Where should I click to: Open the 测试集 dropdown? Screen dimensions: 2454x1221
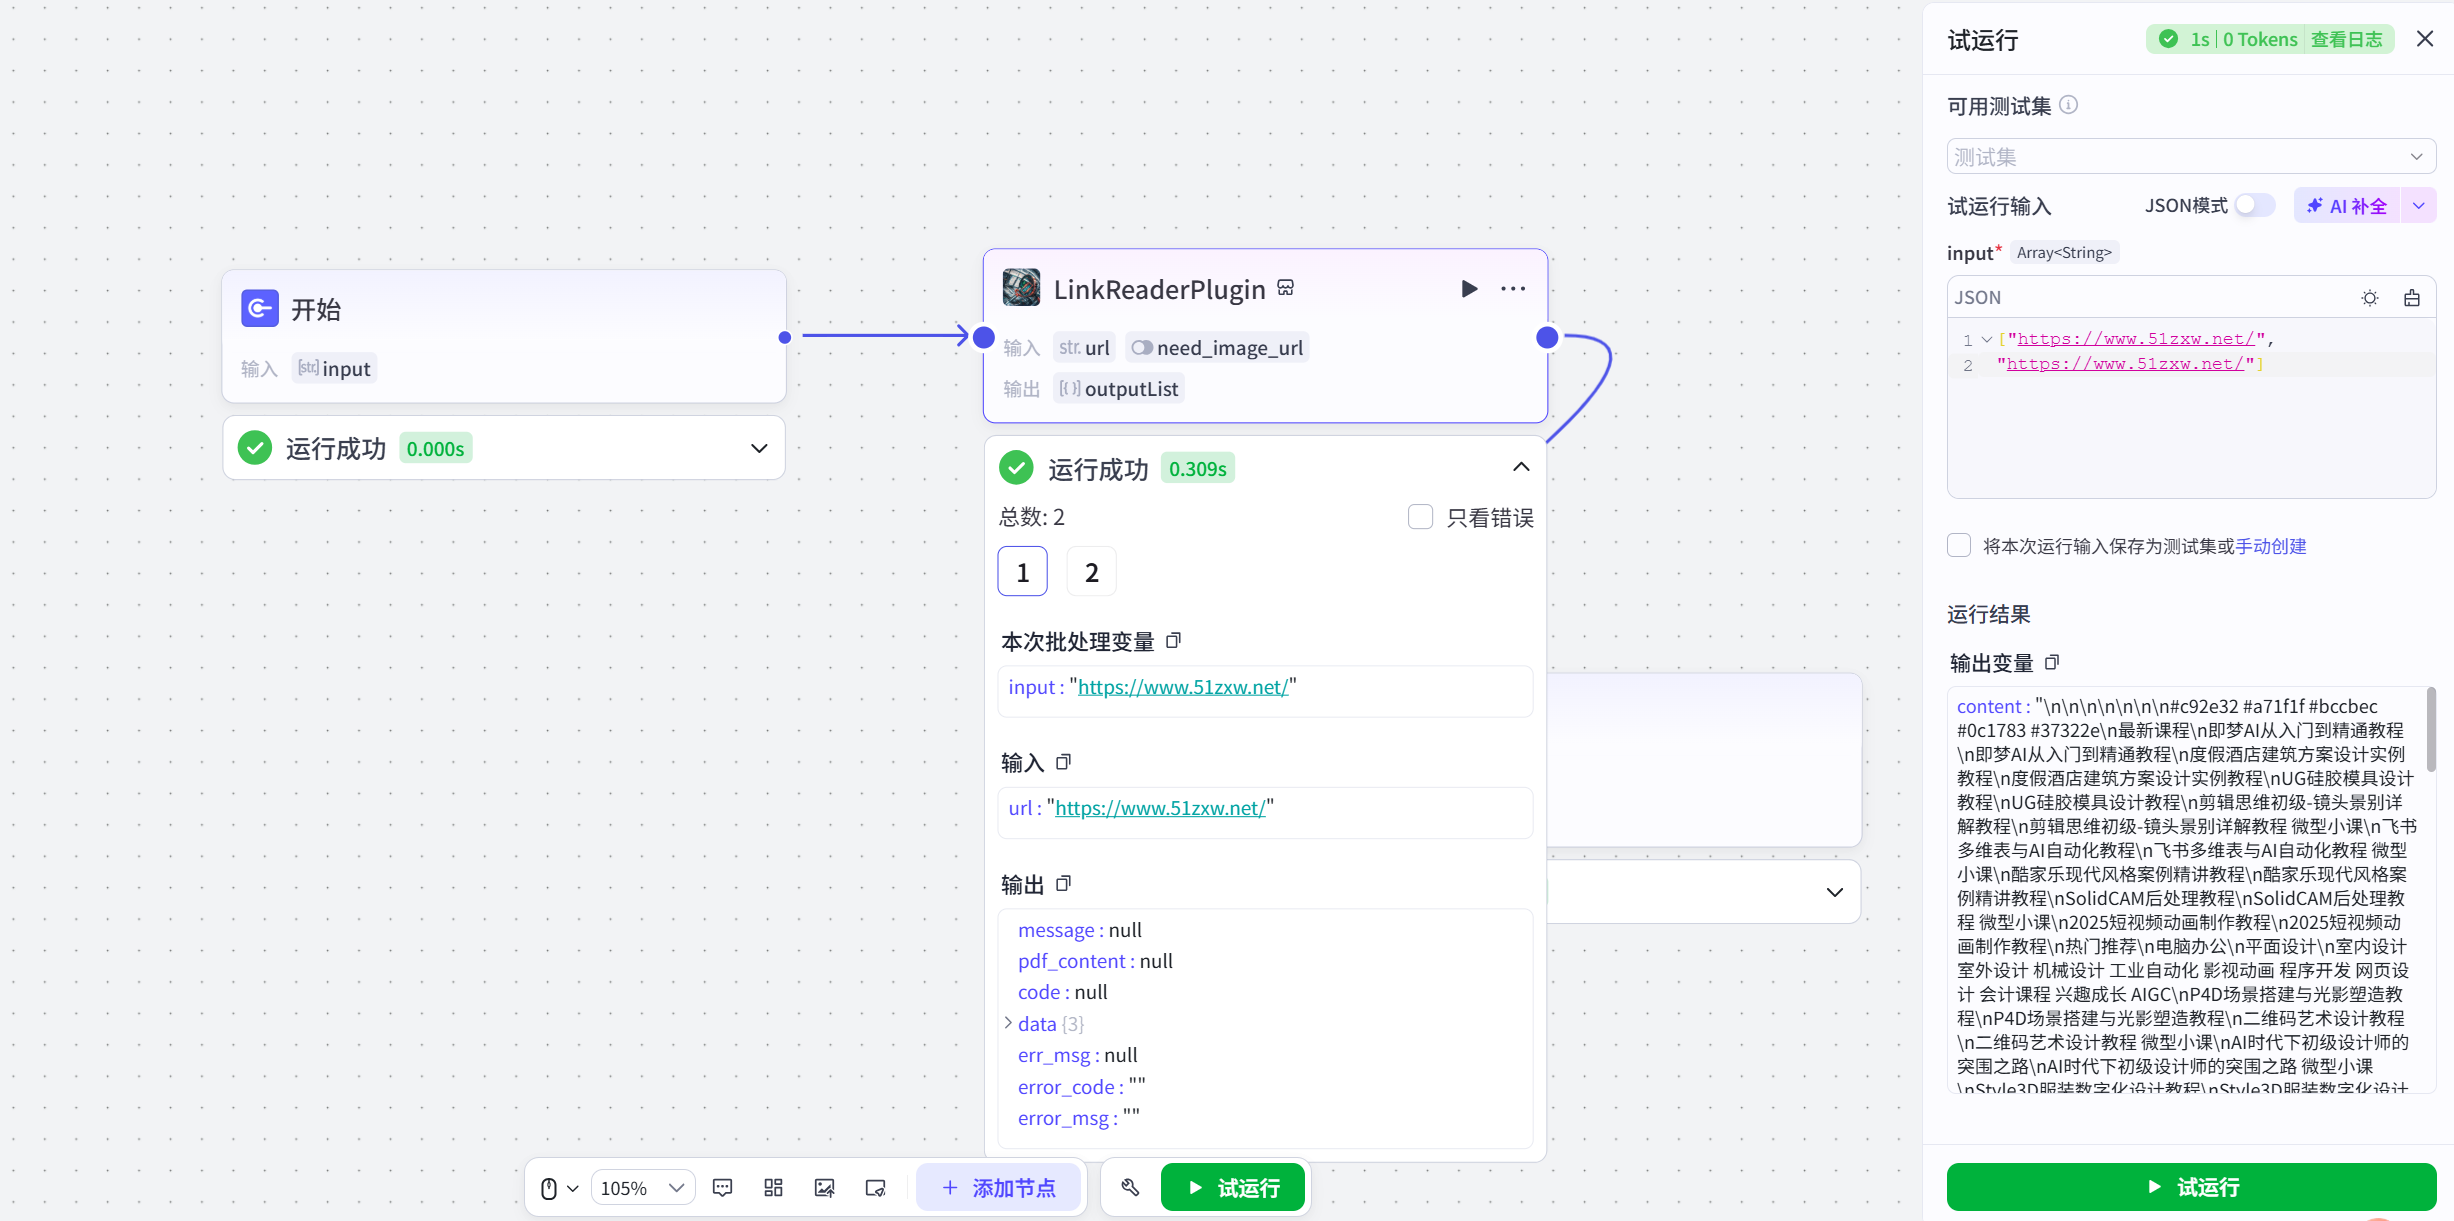[2190, 157]
